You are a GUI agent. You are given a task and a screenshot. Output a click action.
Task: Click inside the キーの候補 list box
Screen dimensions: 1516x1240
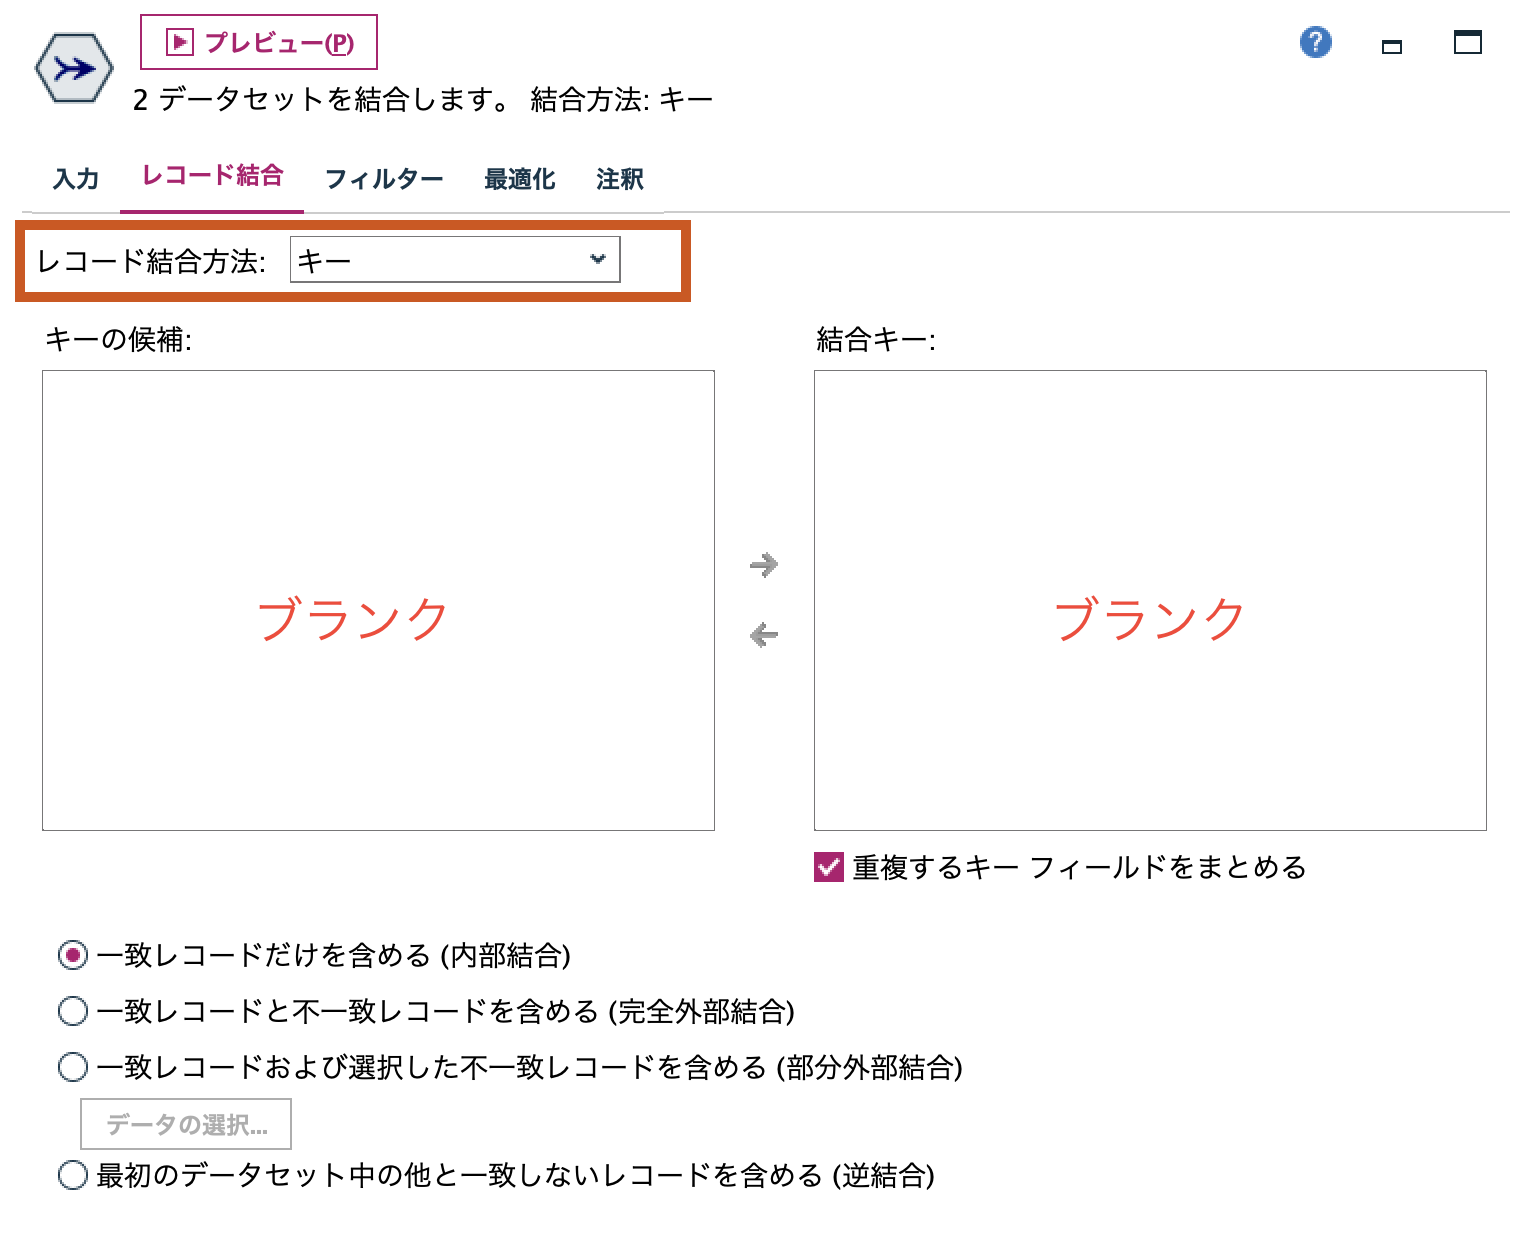(377, 600)
